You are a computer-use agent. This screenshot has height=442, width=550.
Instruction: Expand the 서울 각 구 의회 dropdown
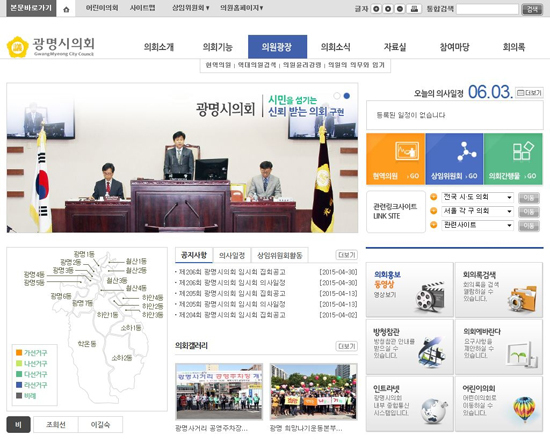(x=477, y=211)
